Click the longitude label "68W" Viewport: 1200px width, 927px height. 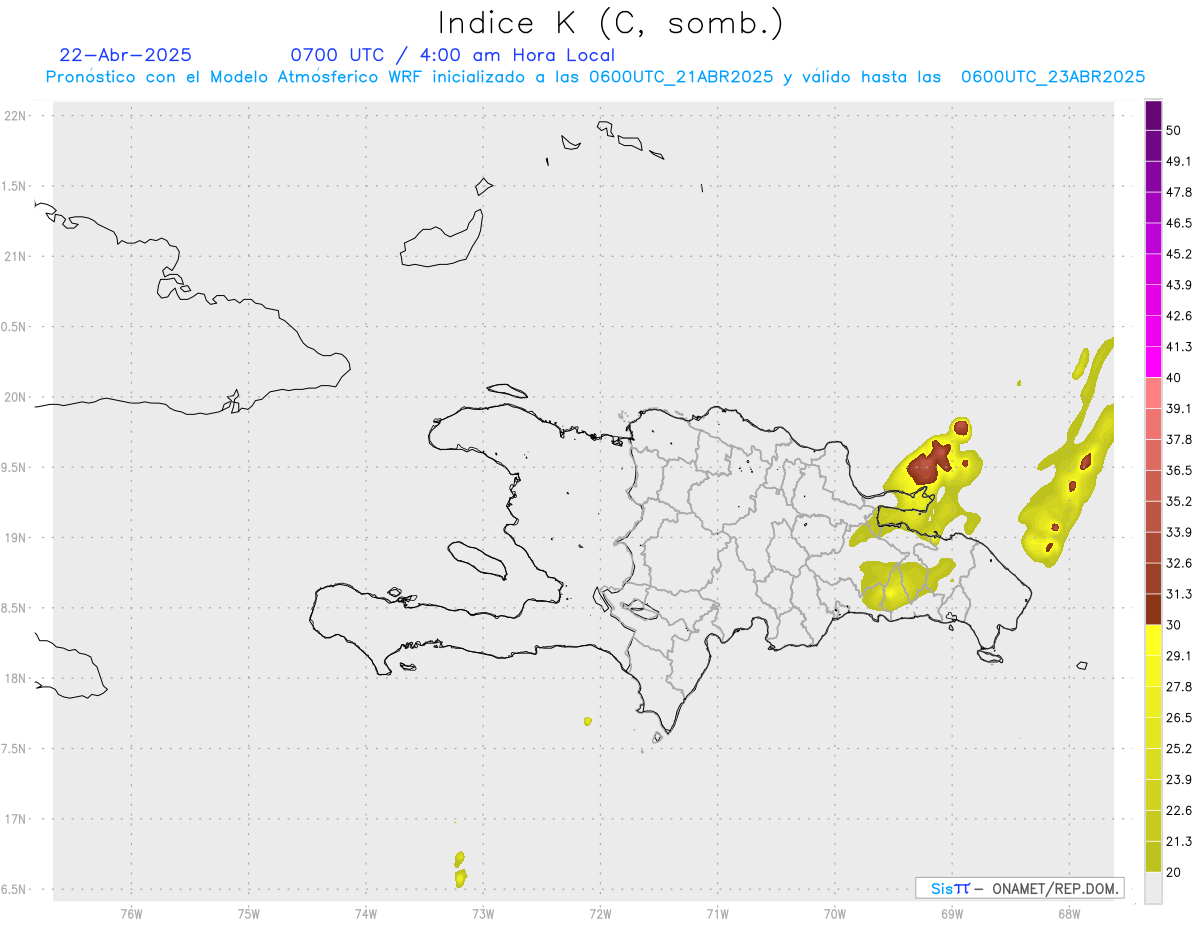point(1069,913)
